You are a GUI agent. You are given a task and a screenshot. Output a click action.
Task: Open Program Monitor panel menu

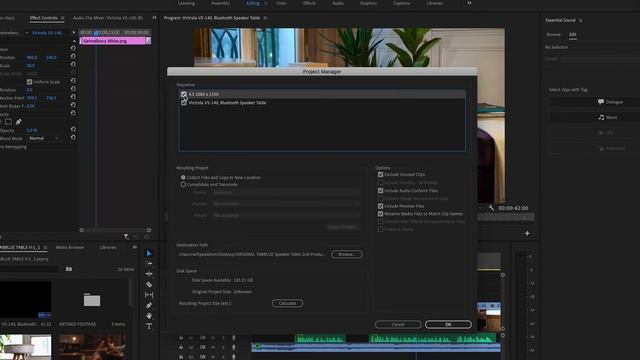click(265, 18)
